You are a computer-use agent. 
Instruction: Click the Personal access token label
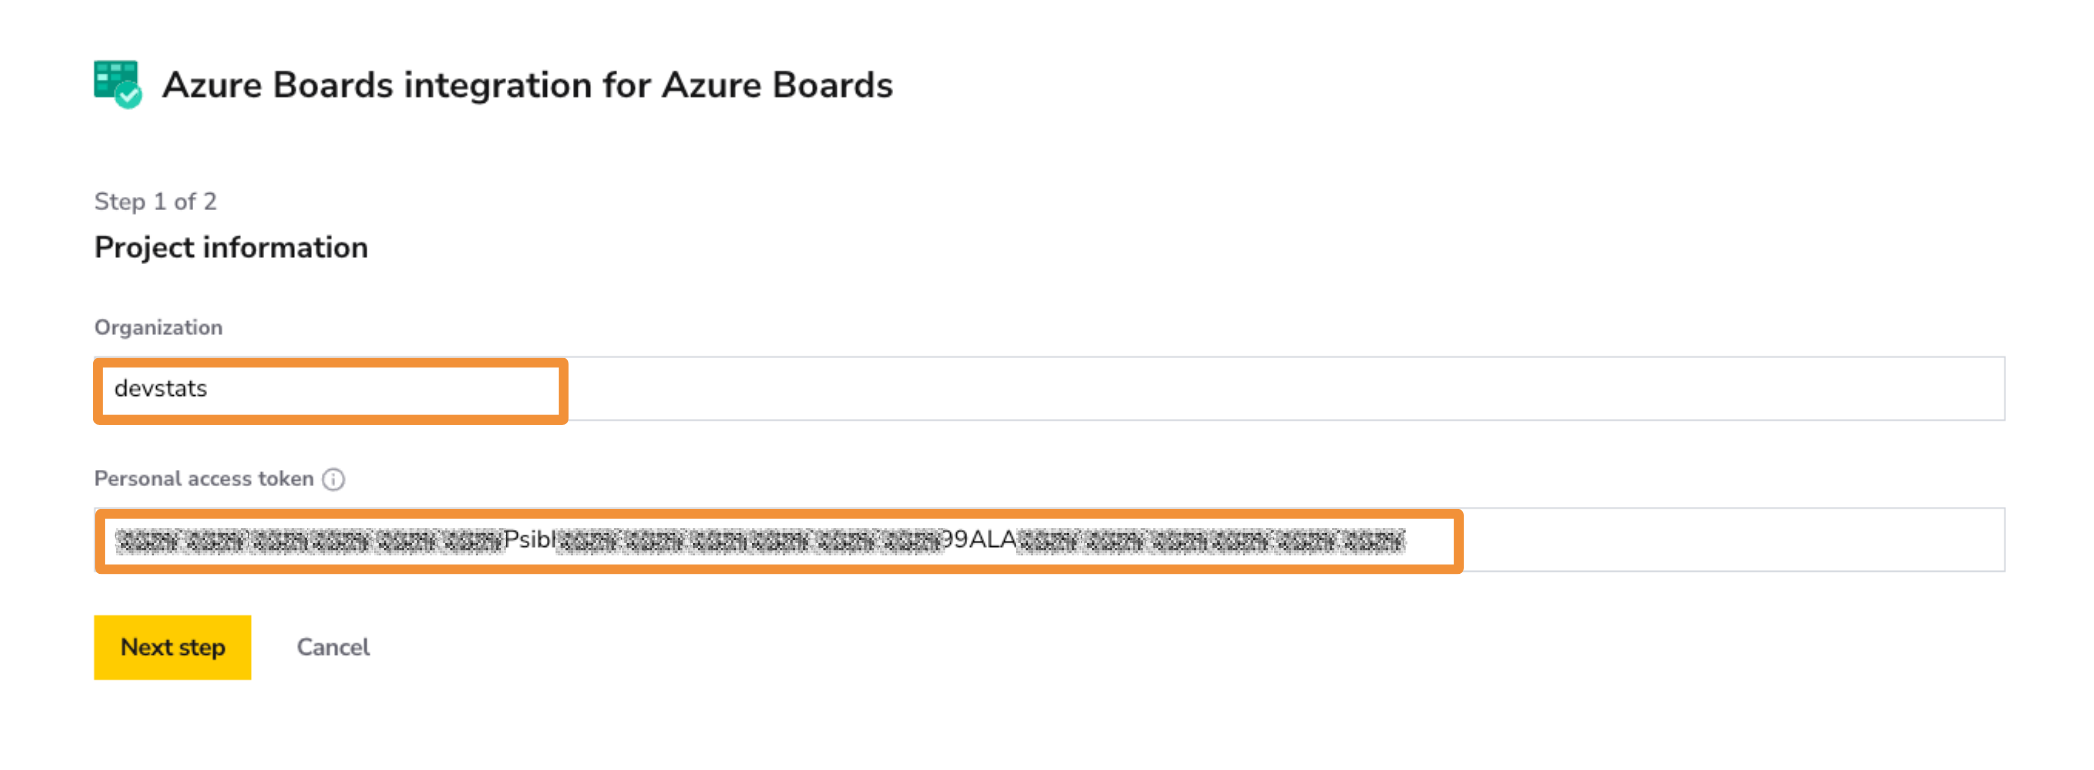204,478
